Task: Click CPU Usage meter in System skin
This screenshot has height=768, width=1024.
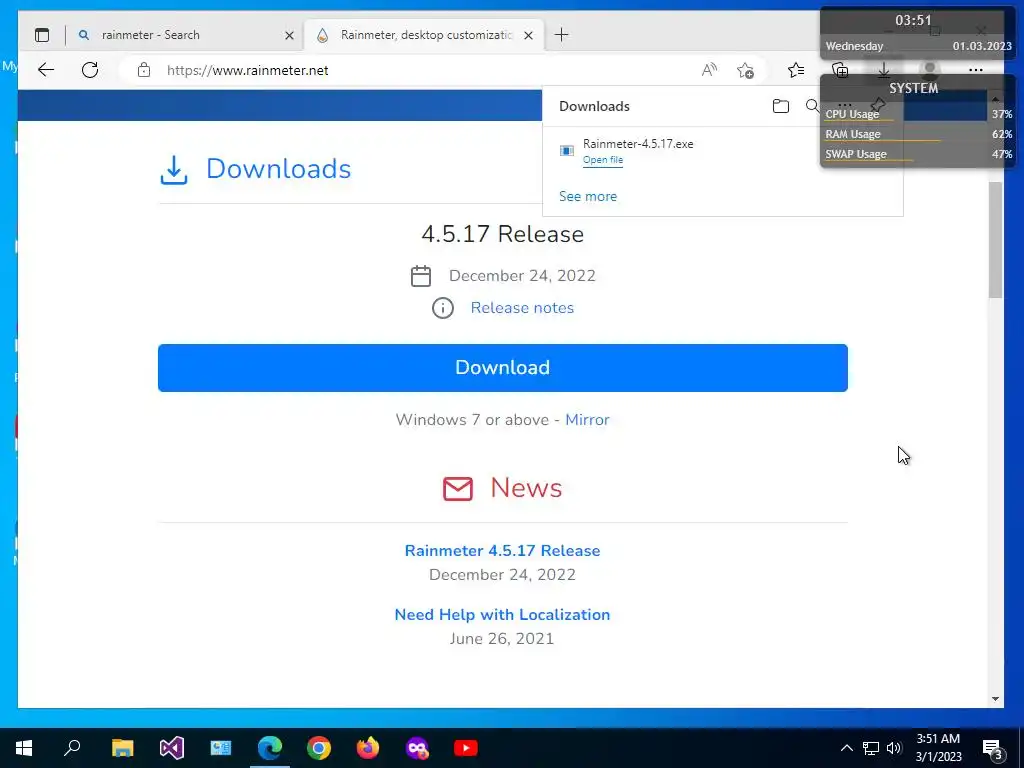Action: pyautogui.click(x=918, y=114)
